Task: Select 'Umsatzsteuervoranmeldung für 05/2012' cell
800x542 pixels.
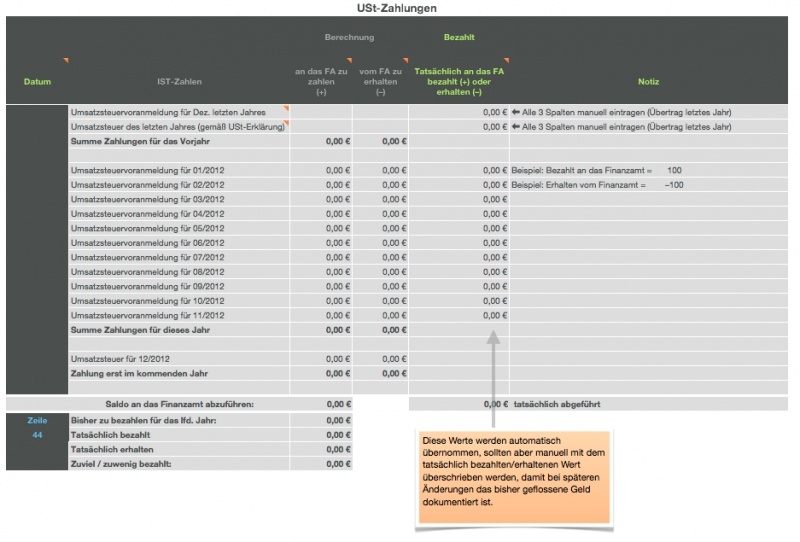Action: point(179,229)
